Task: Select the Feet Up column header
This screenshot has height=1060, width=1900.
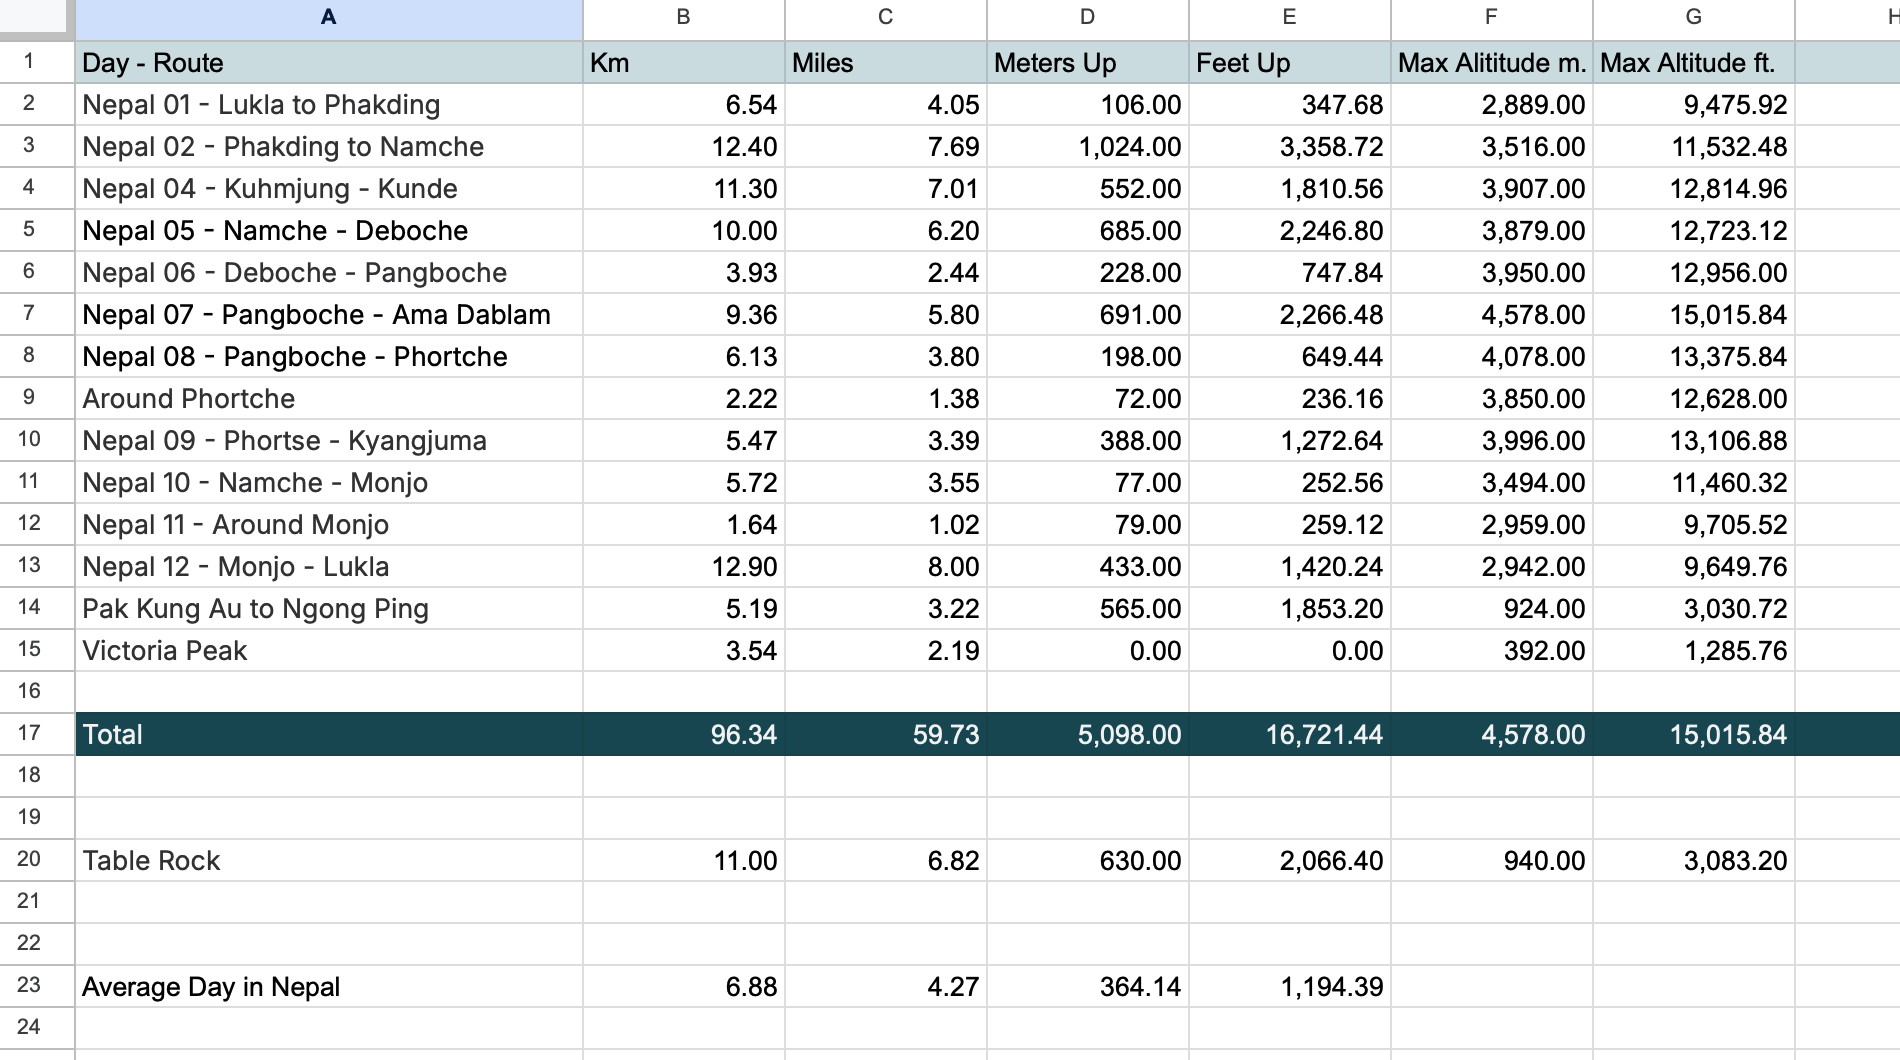Action: coord(1288,17)
